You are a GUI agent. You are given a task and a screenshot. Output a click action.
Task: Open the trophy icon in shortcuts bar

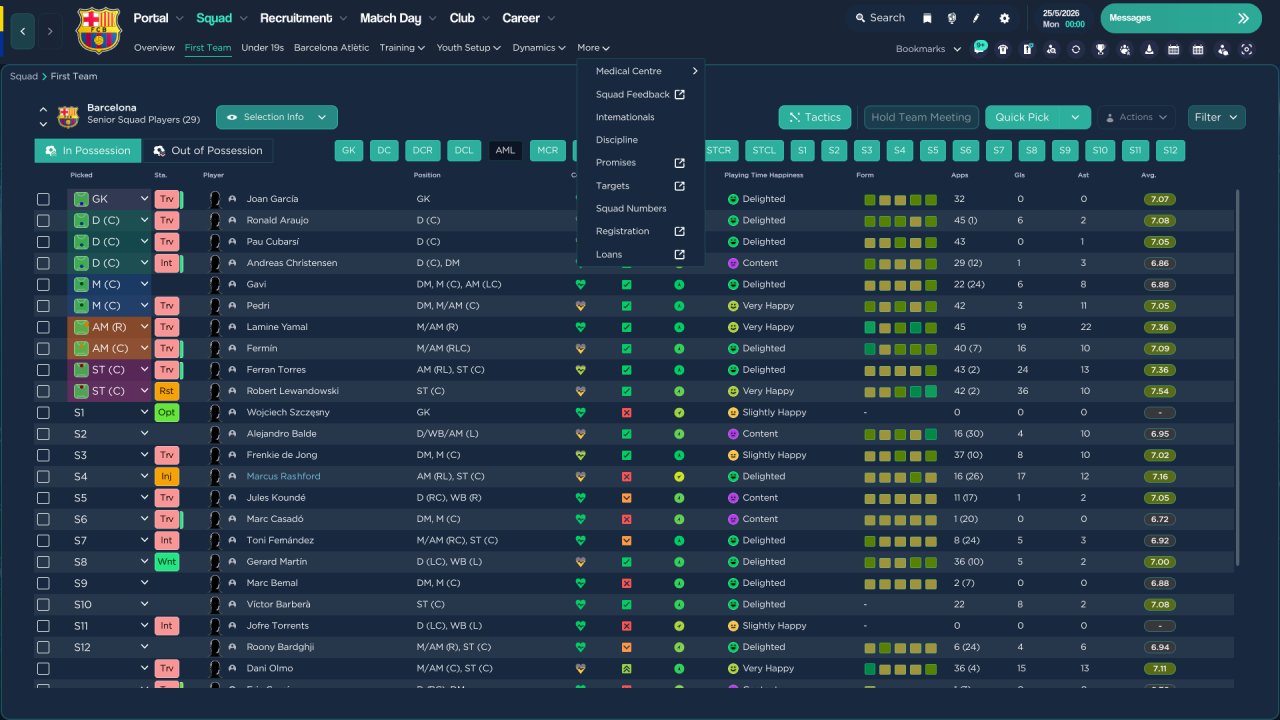tap(1100, 49)
